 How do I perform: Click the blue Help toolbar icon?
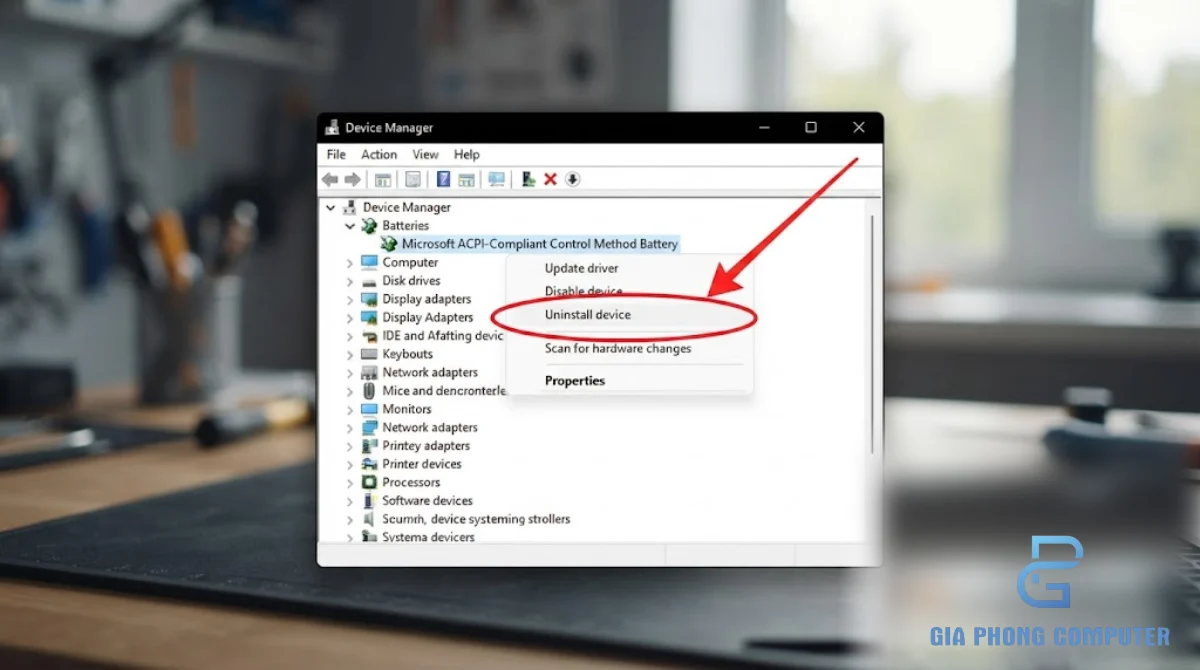pos(444,180)
